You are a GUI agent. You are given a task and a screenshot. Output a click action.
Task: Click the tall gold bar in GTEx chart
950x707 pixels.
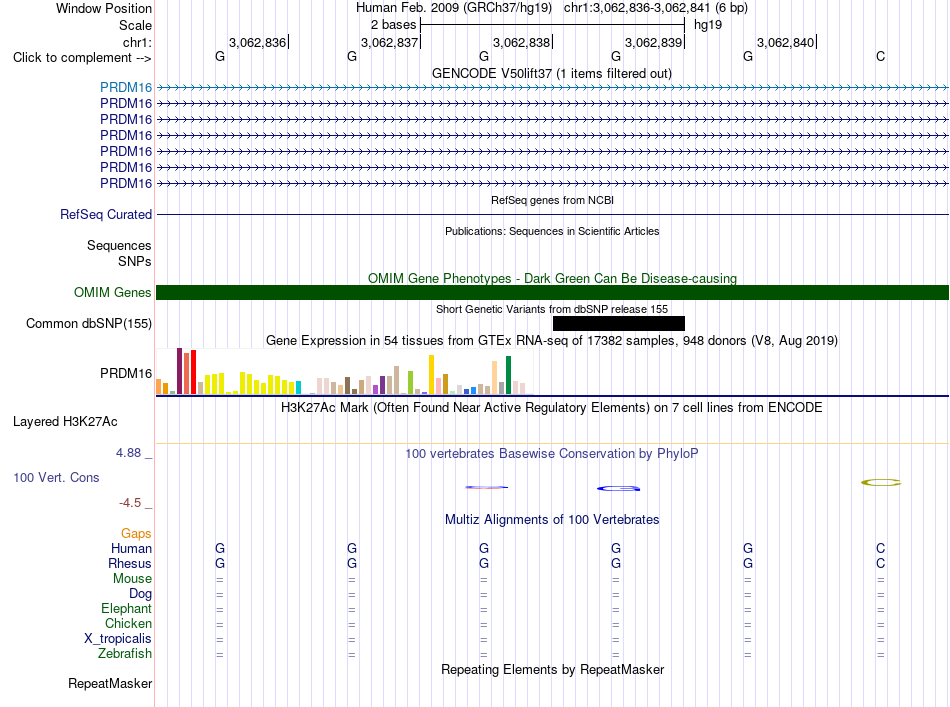(431, 374)
